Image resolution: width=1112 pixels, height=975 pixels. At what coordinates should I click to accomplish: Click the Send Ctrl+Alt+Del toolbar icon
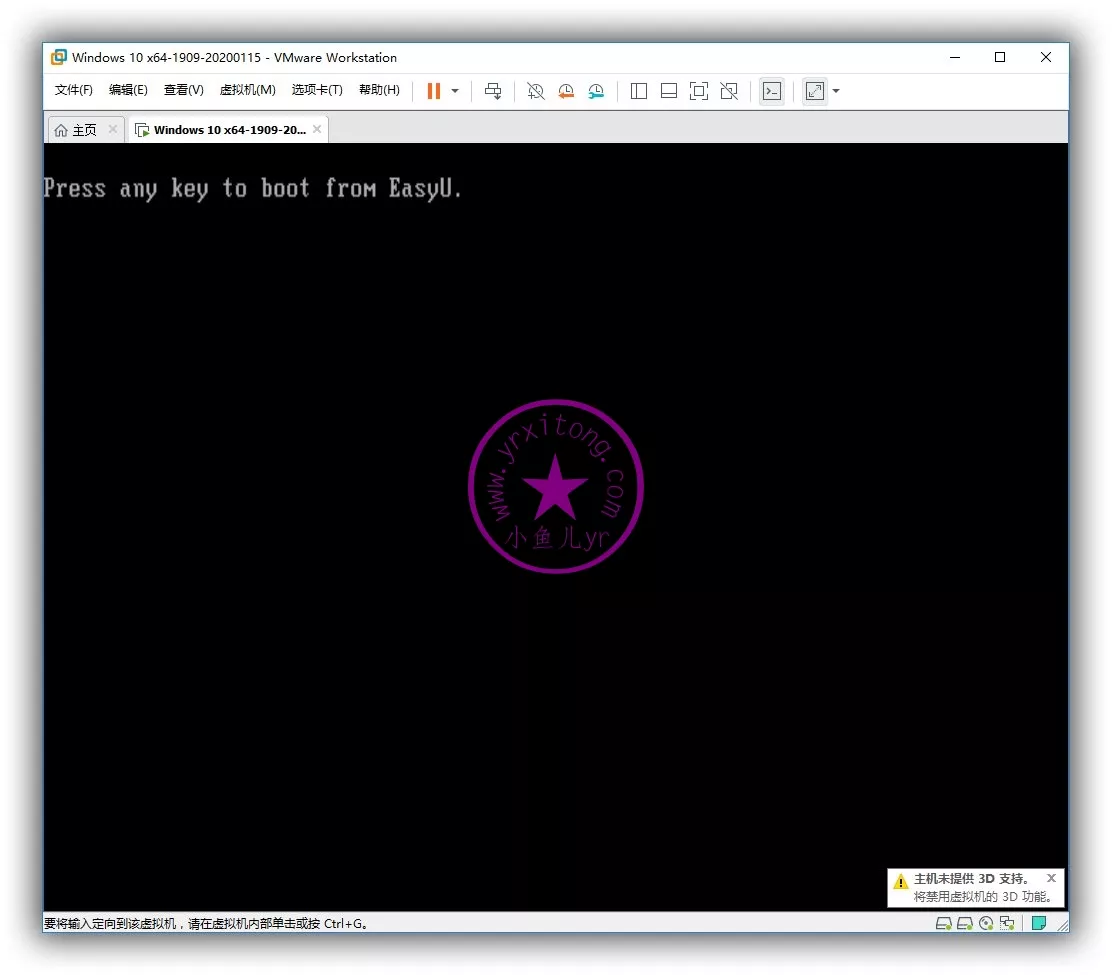493,91
